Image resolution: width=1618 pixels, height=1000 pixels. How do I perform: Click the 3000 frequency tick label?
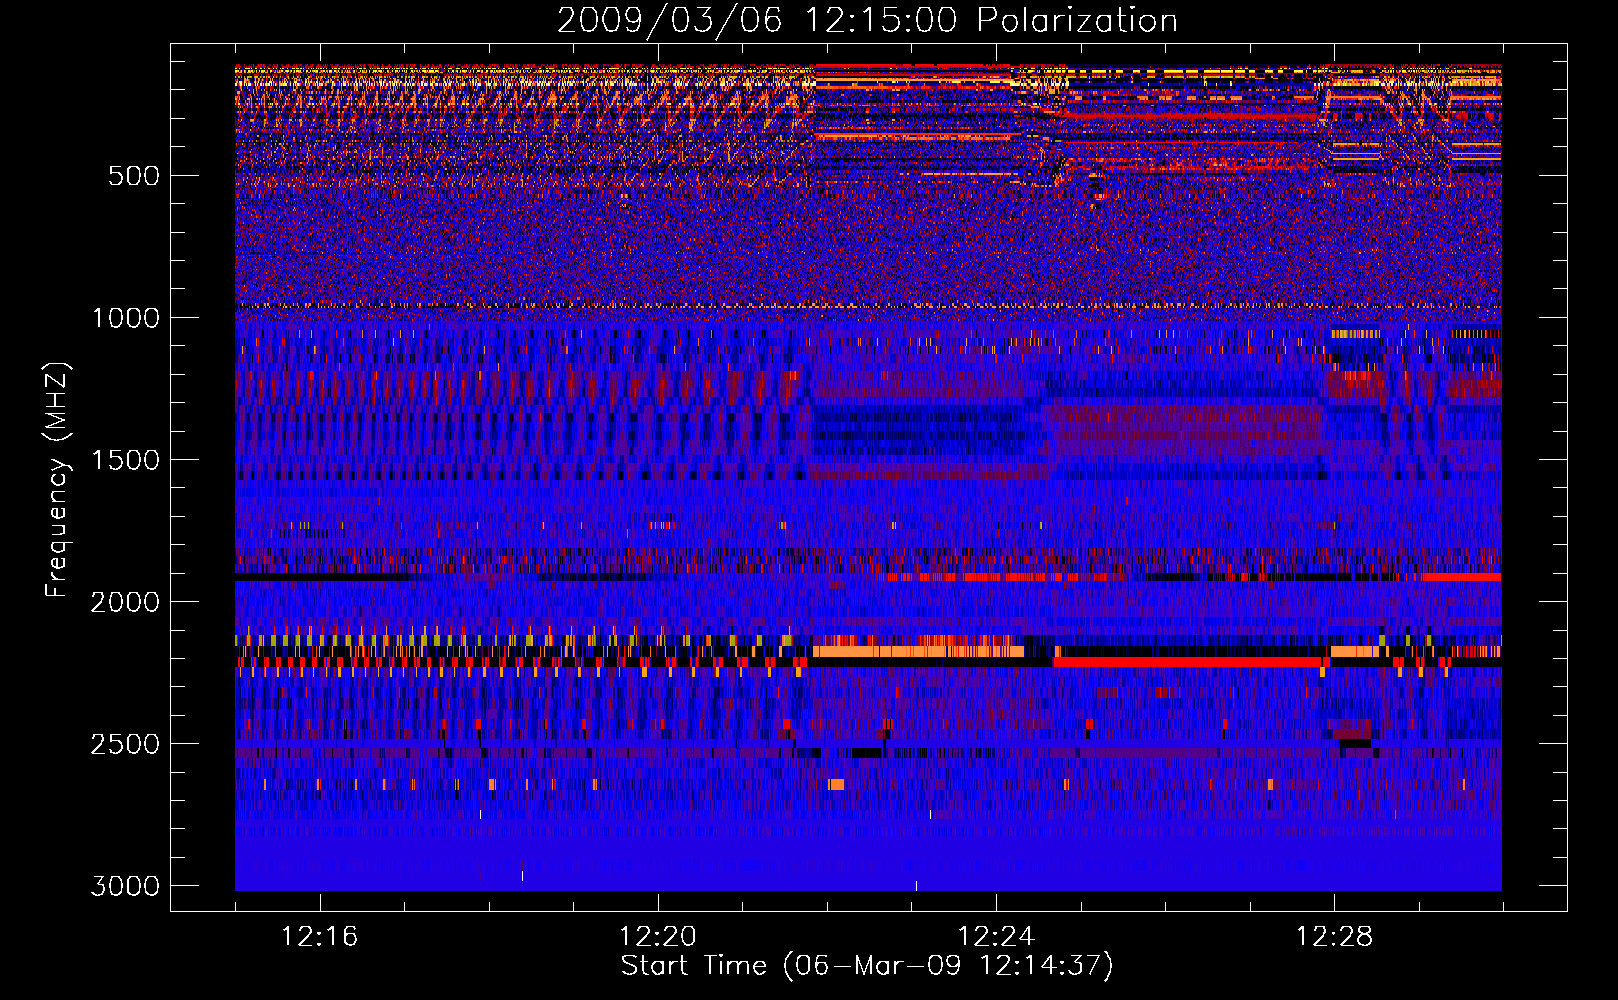125,886
